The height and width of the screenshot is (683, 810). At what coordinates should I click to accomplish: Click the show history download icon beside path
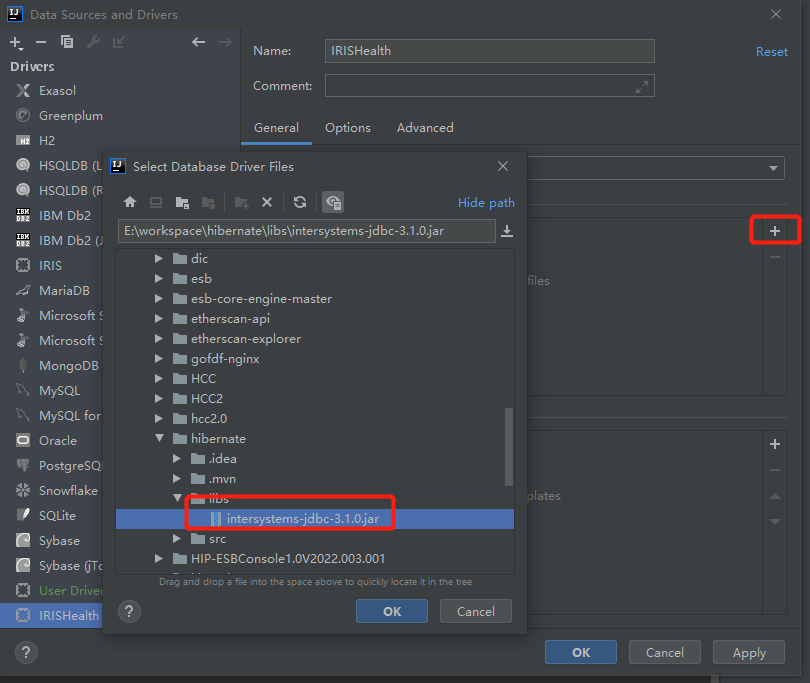click(x=507, y=232)
